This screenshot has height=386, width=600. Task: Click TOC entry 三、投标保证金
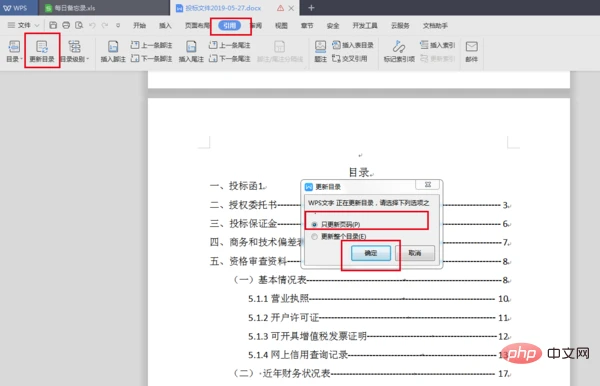[243, 223]
